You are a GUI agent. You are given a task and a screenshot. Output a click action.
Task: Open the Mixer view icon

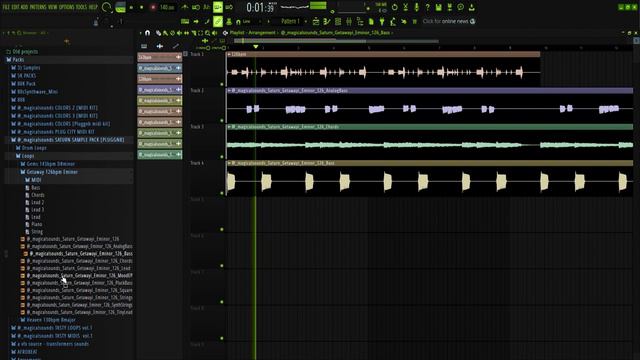pyautogui.click(x=349, y=21)
